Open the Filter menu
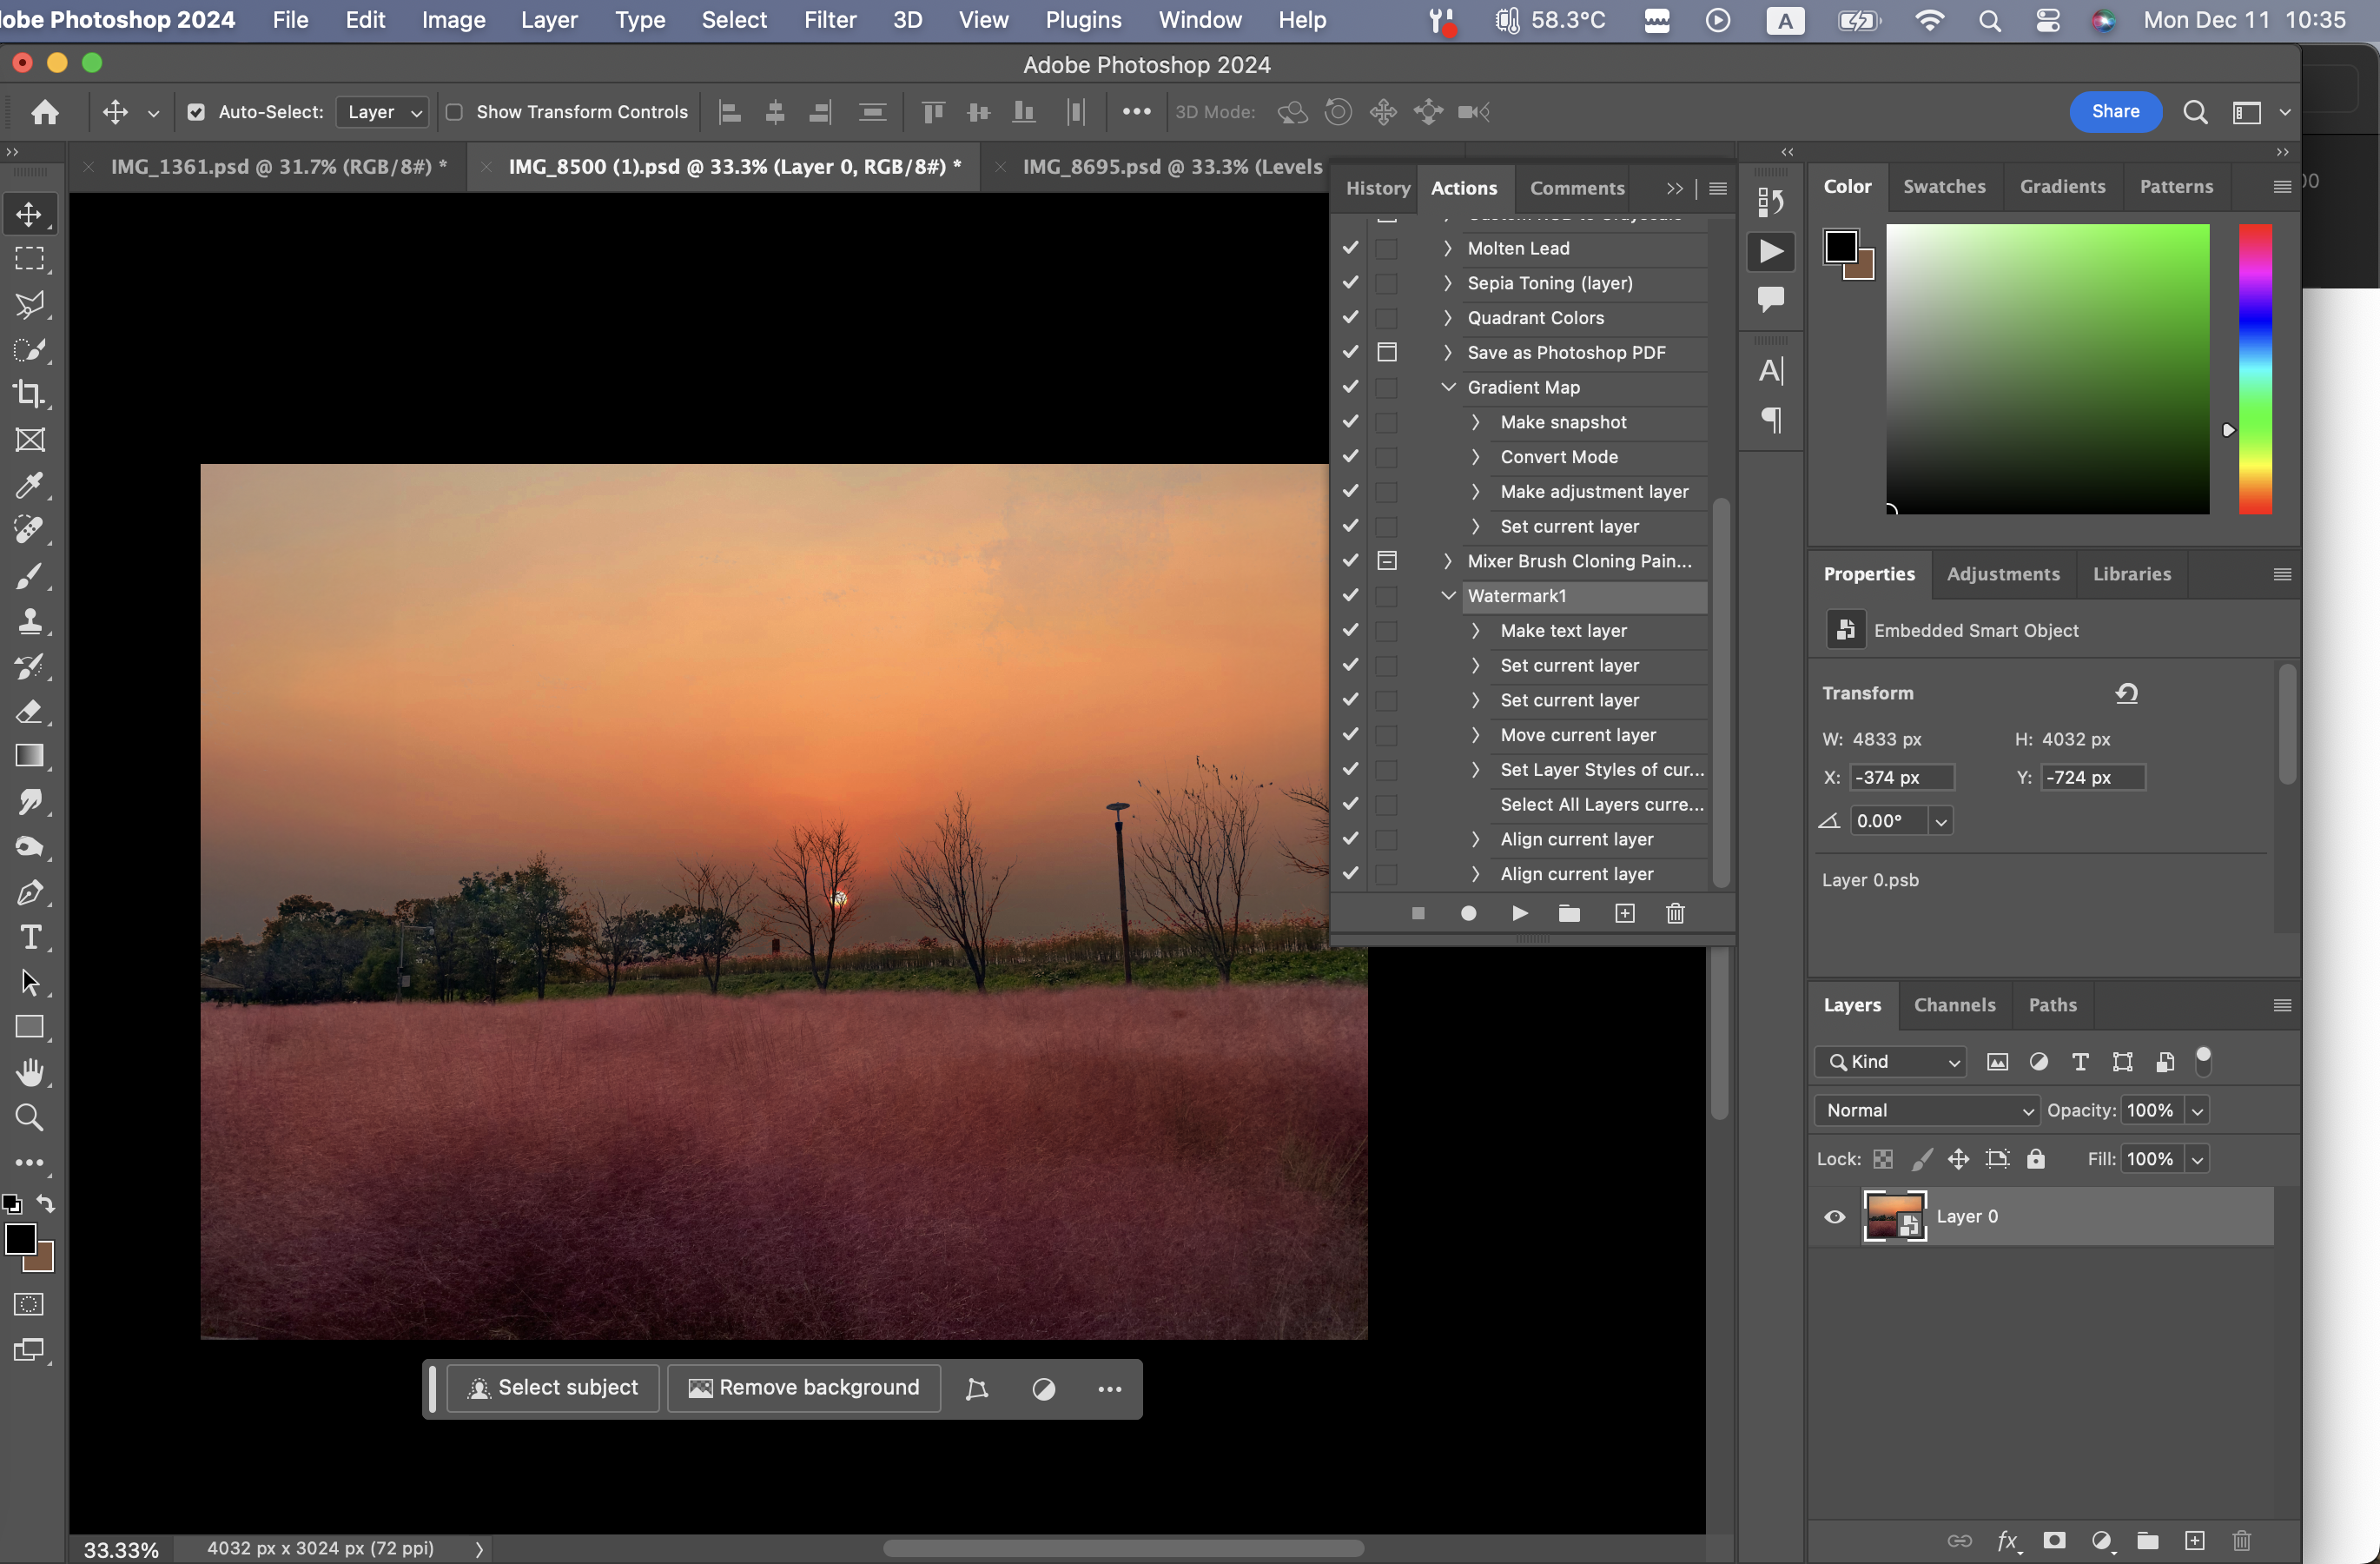This screenshot has width=2380, height=1564. click(829, 20)
